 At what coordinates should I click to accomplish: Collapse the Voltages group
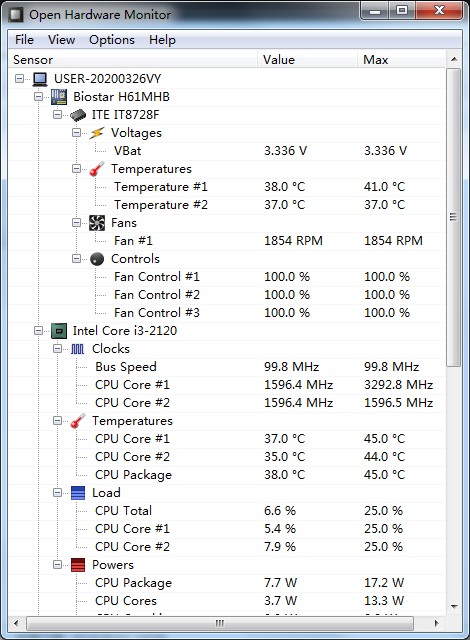[76, 133]
